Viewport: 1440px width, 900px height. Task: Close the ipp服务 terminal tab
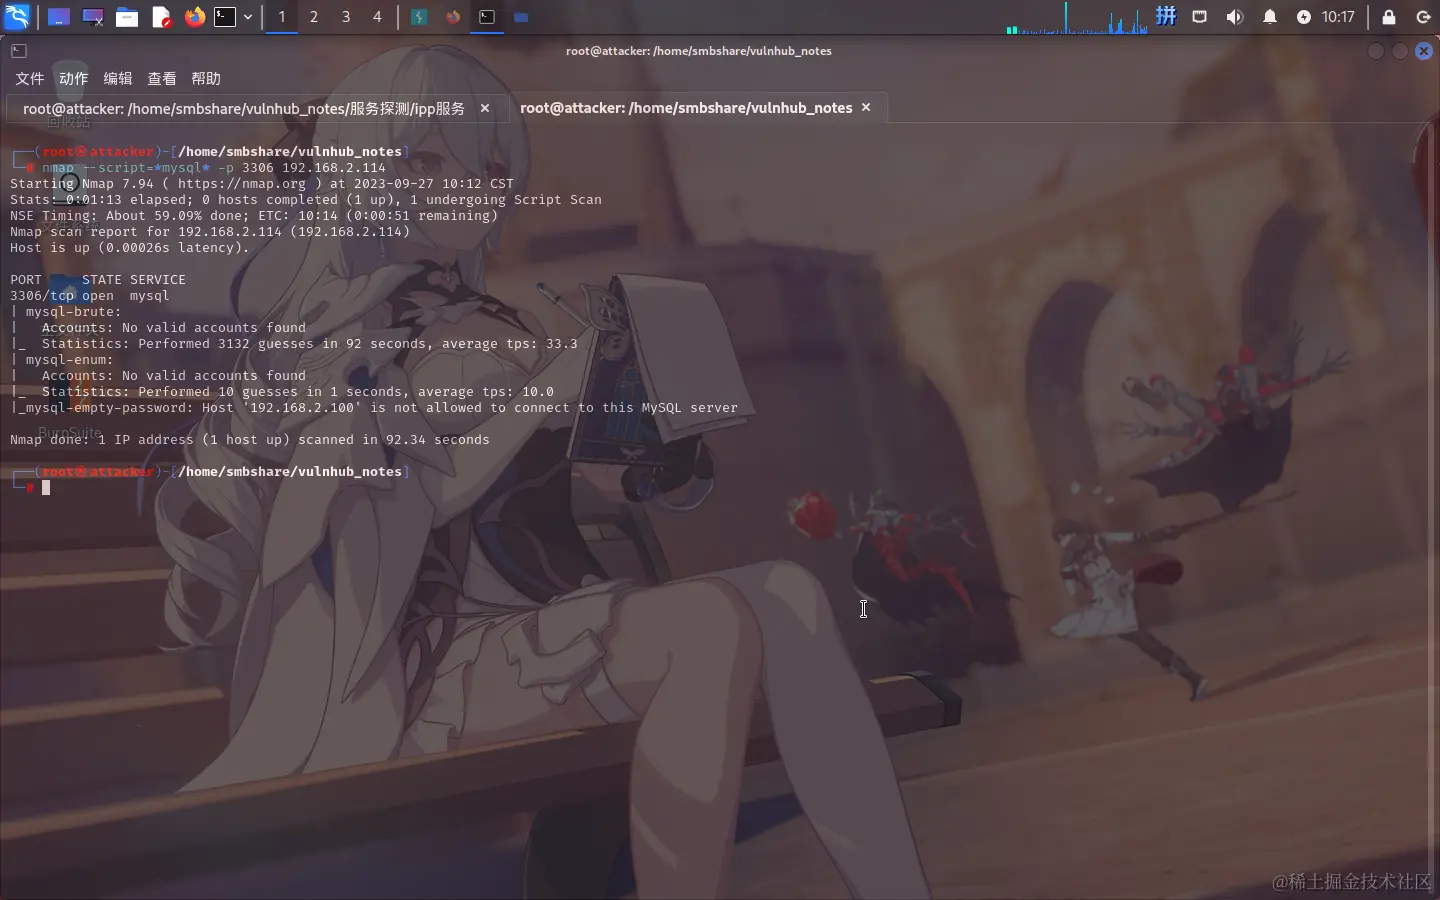click(485, 108)
